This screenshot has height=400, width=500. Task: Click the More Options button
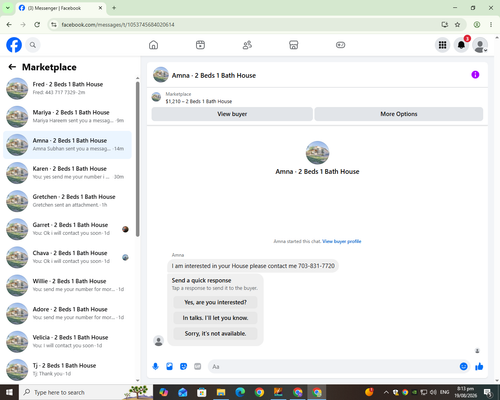pos(399,114)
